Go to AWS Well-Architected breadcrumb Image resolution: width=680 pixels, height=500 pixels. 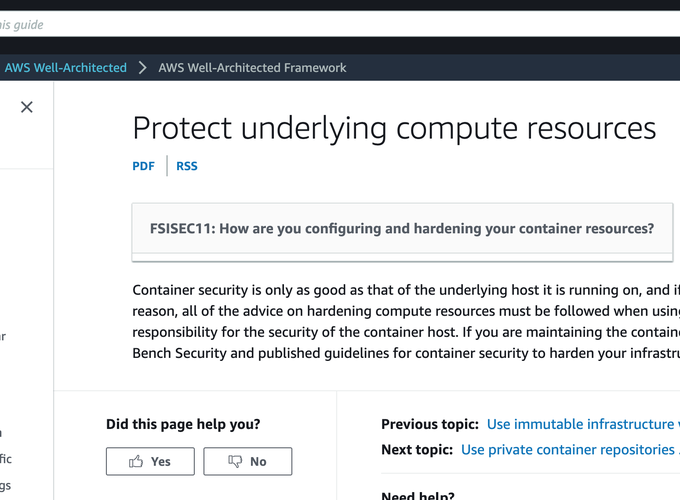tap(66, 68)
